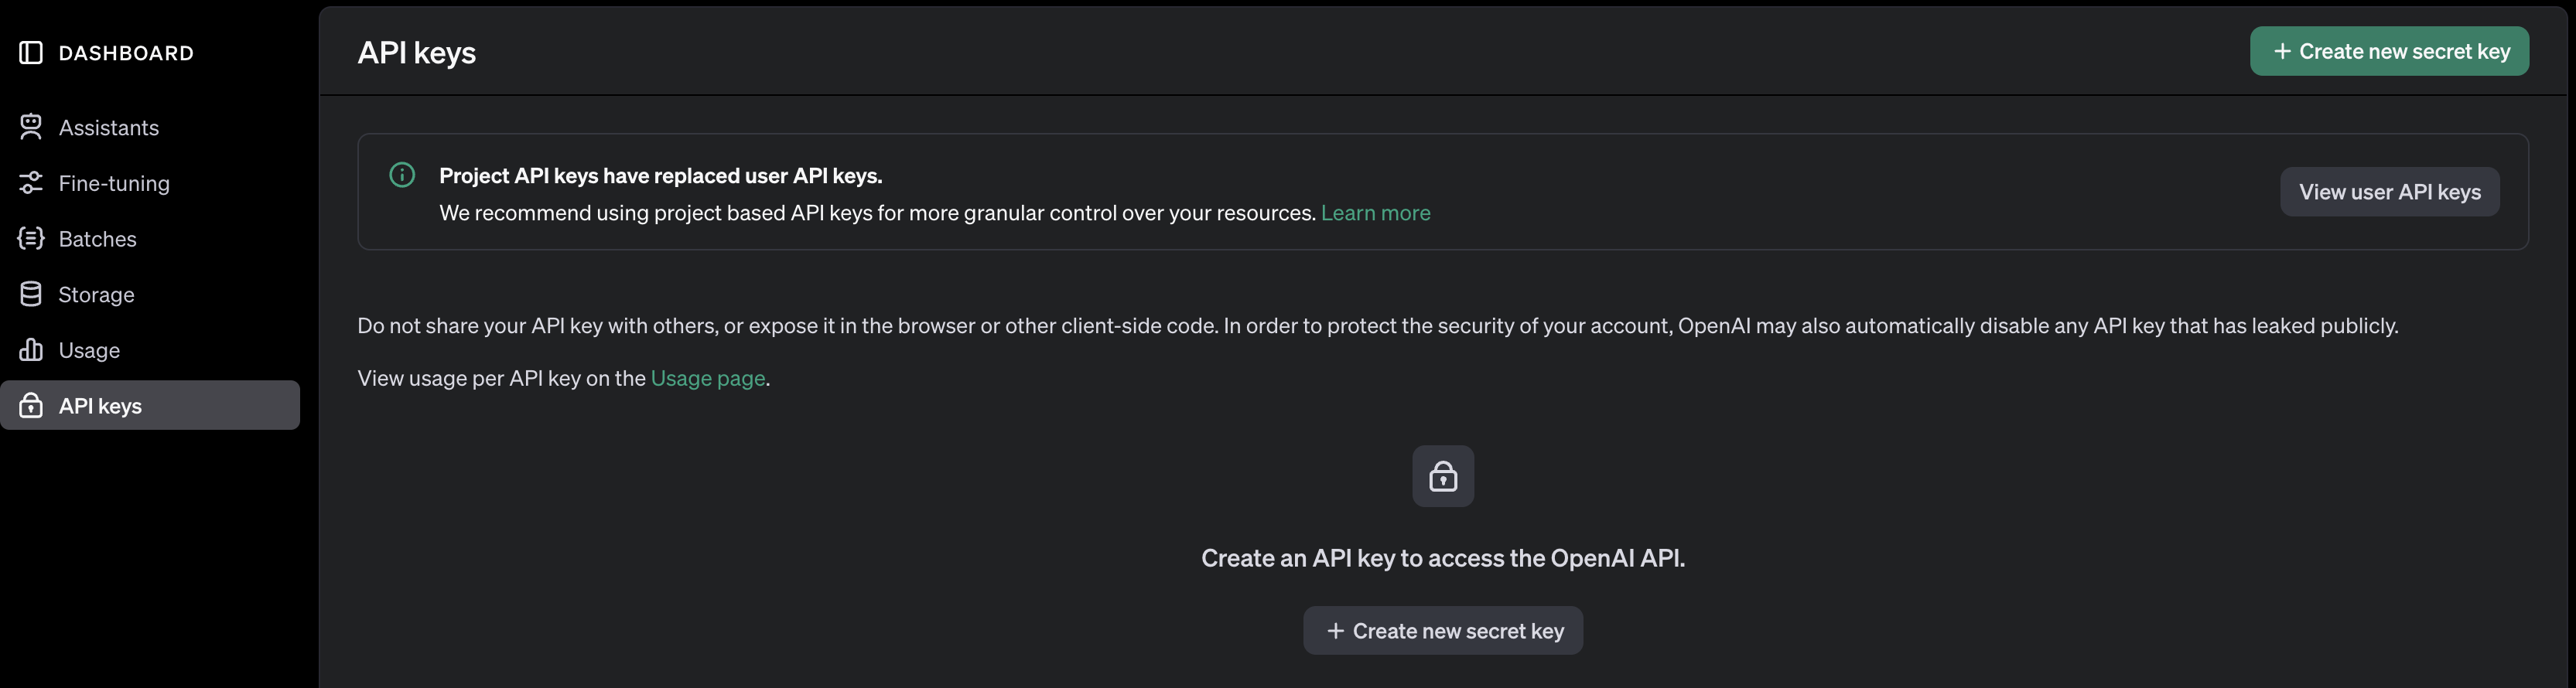Click 'Project API keys have replaced user API keys.' text
This screenshot has height=688, width=2576.
(x=660, y=176)
